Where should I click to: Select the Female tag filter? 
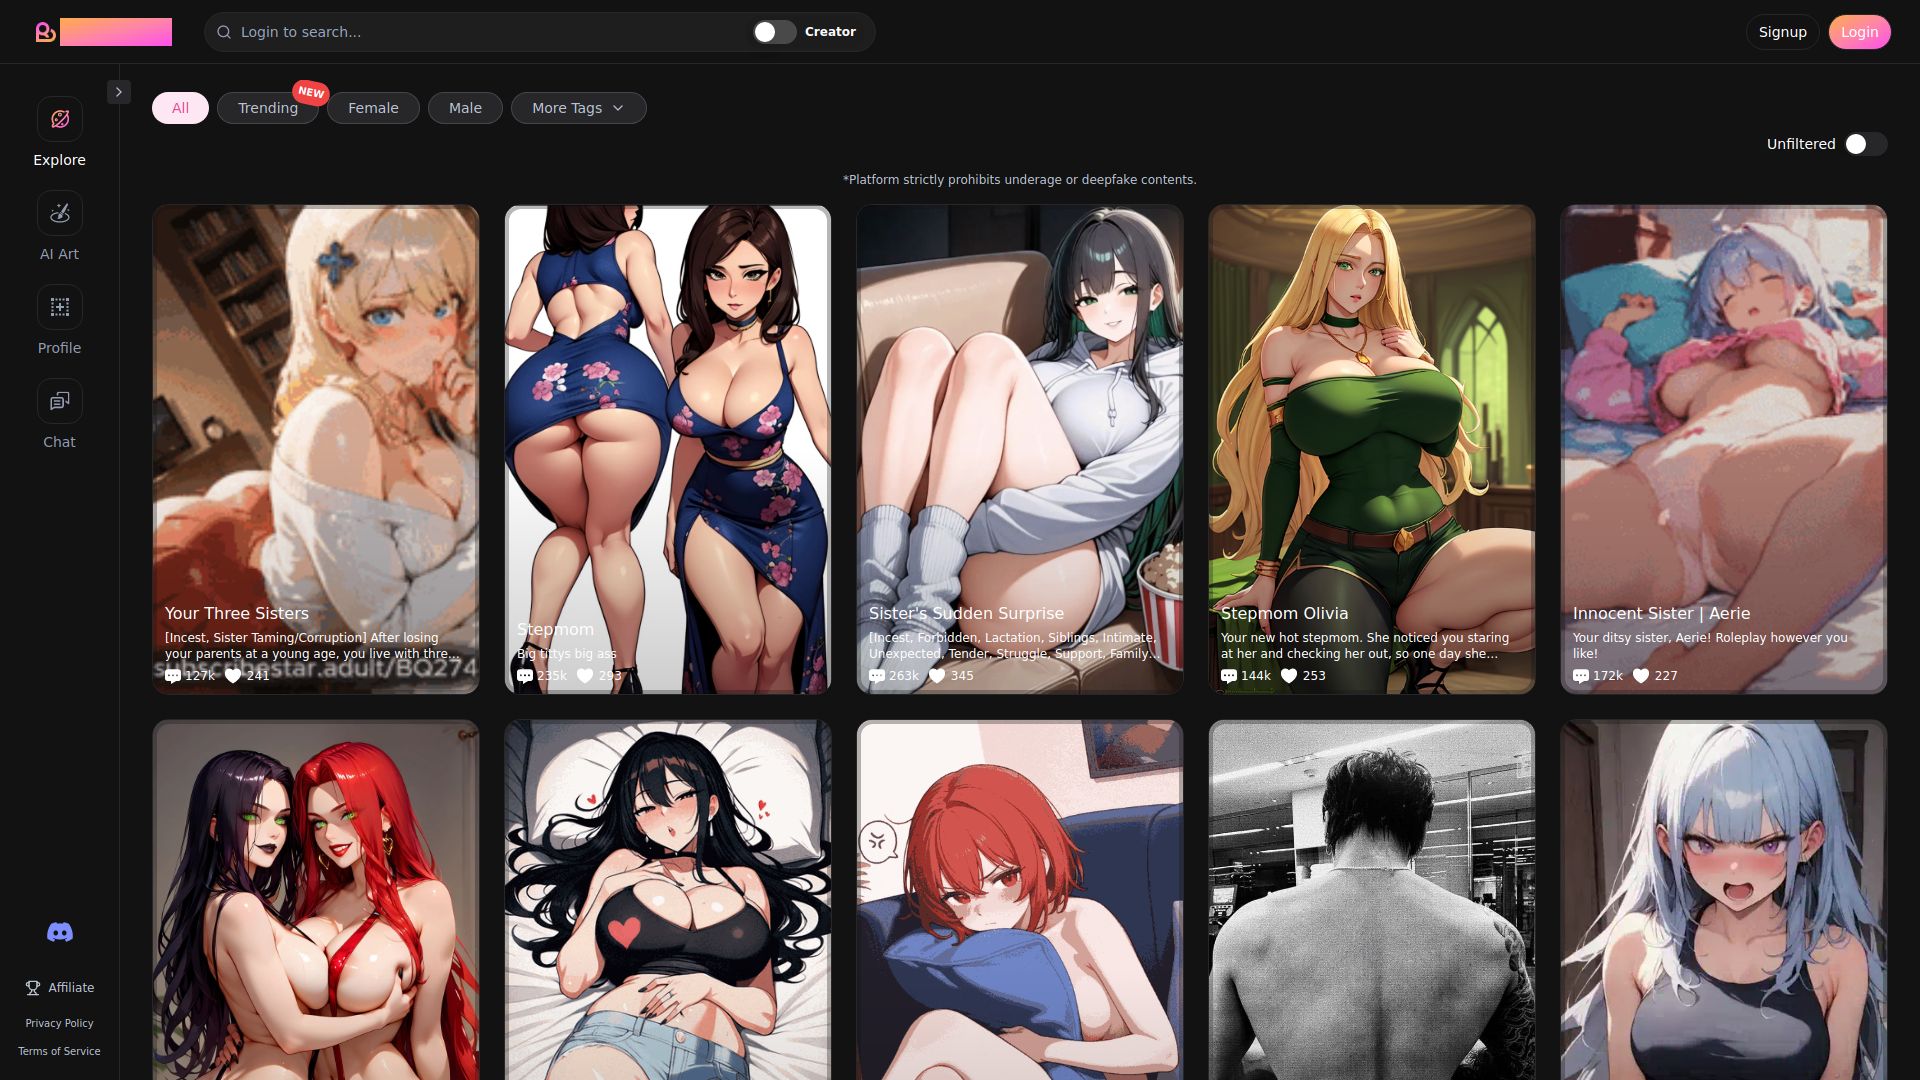373,108
